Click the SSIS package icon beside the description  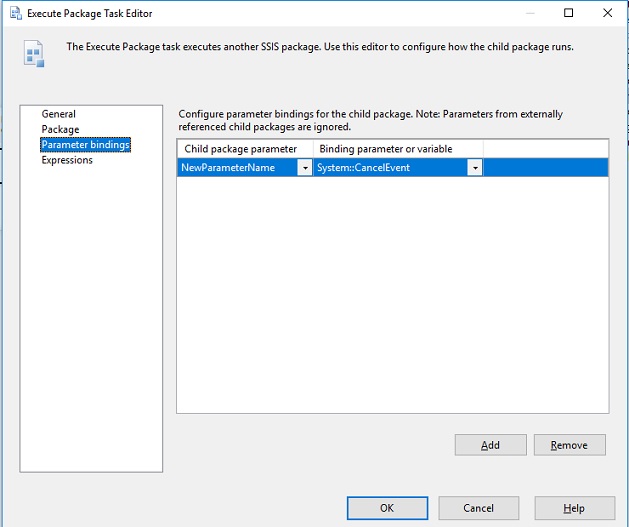click(34, 53)
